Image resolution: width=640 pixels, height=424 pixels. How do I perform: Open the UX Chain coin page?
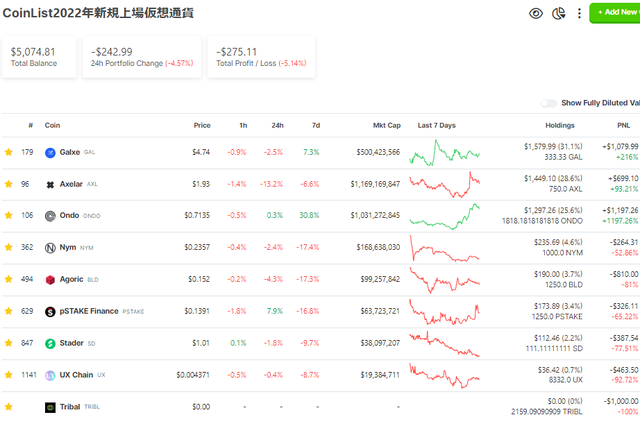point(76,375)
